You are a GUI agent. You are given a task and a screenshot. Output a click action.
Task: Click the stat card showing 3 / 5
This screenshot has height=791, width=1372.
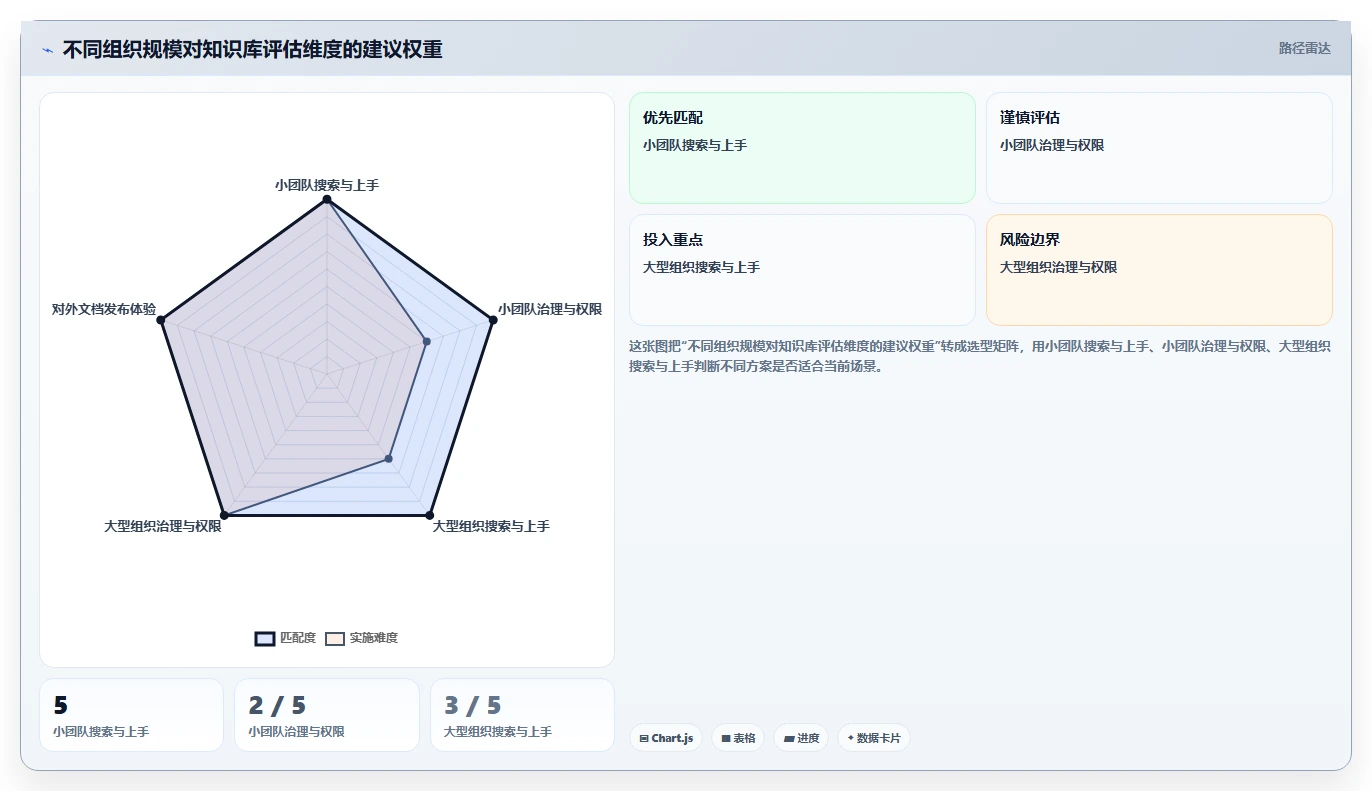(x=522, y=715)
